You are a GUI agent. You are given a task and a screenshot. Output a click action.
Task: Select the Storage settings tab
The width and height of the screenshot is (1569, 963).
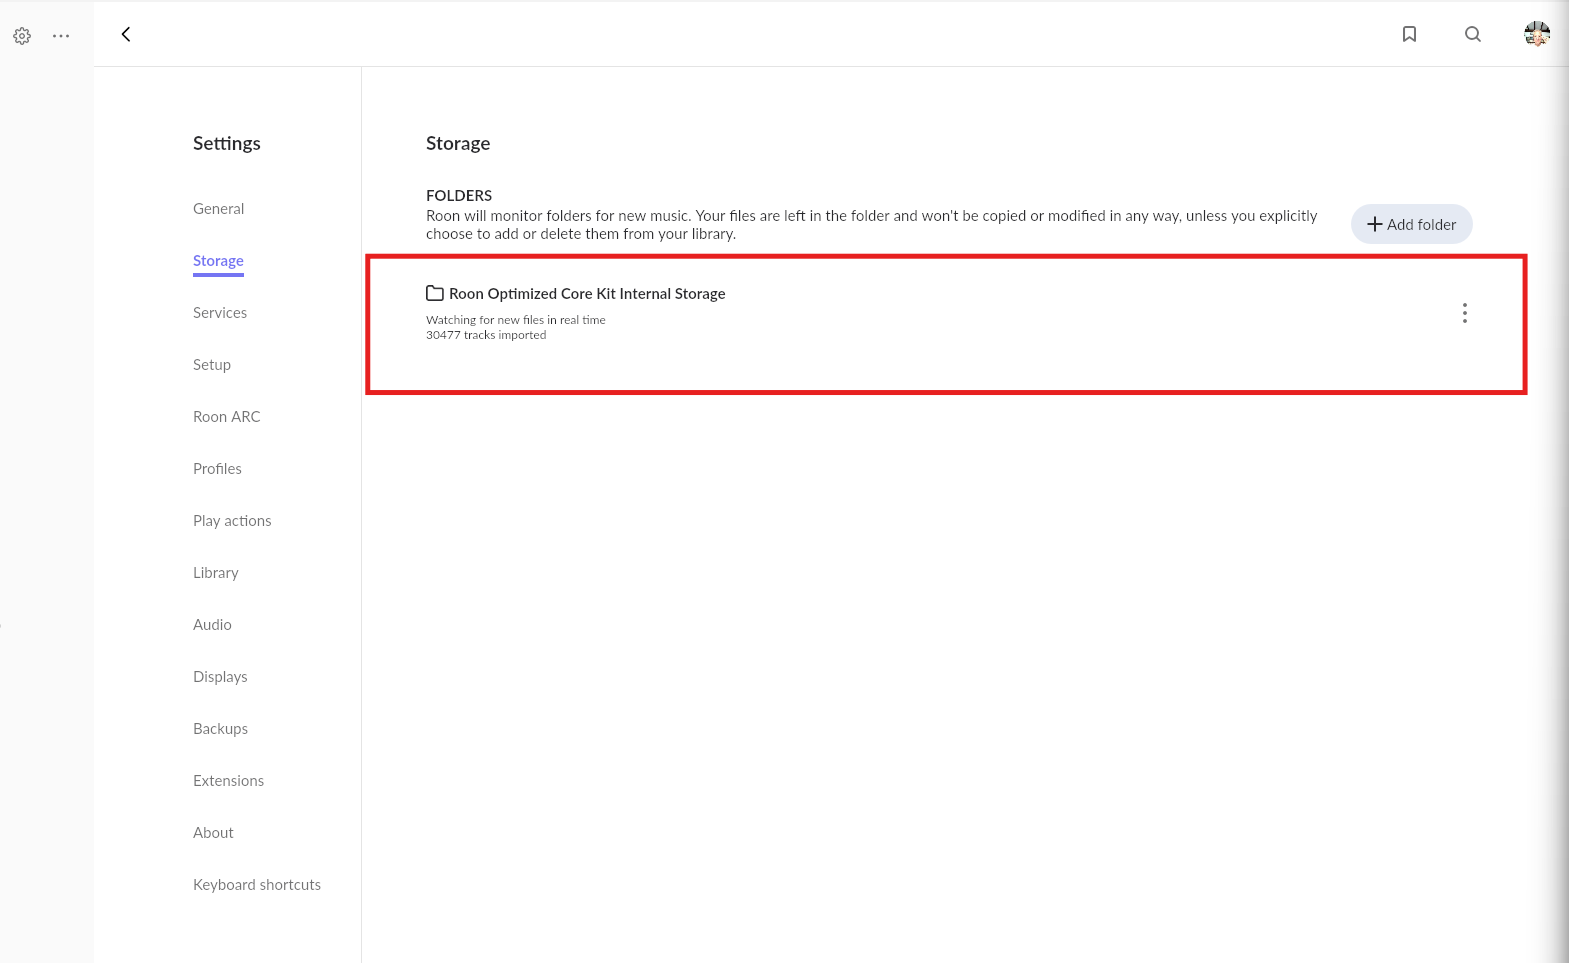coord(218,261)
